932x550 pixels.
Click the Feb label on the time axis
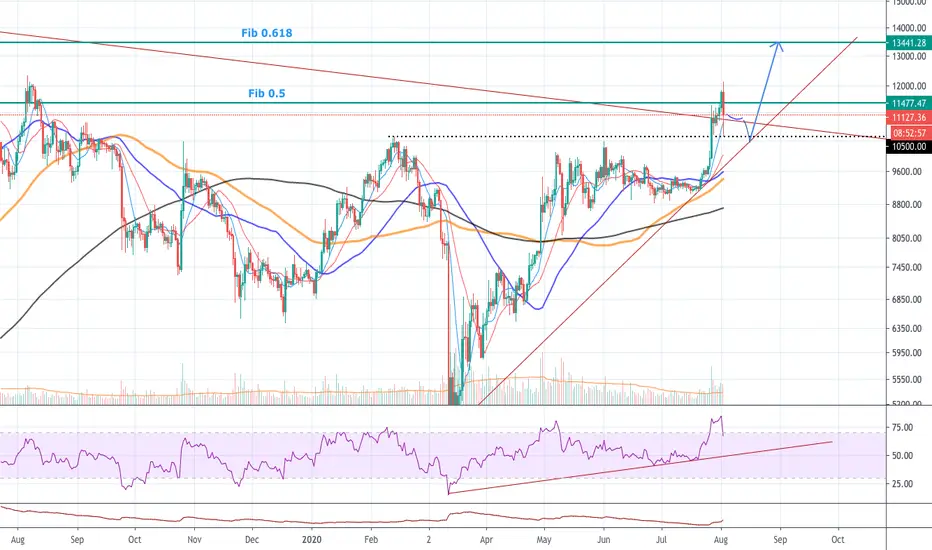(x=371, y=540)
